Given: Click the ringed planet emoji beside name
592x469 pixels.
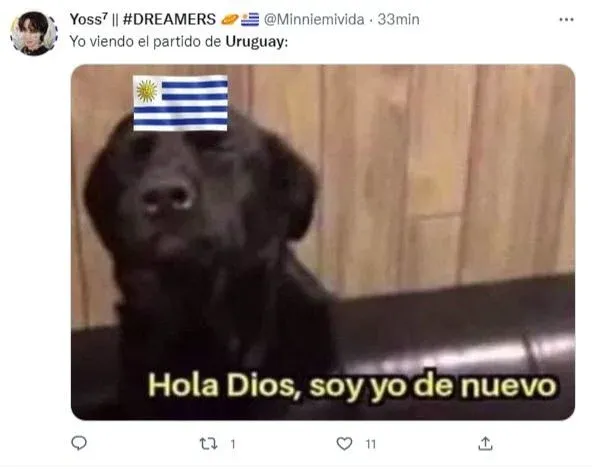Looking at the screenshot, I should click(230, 19).
